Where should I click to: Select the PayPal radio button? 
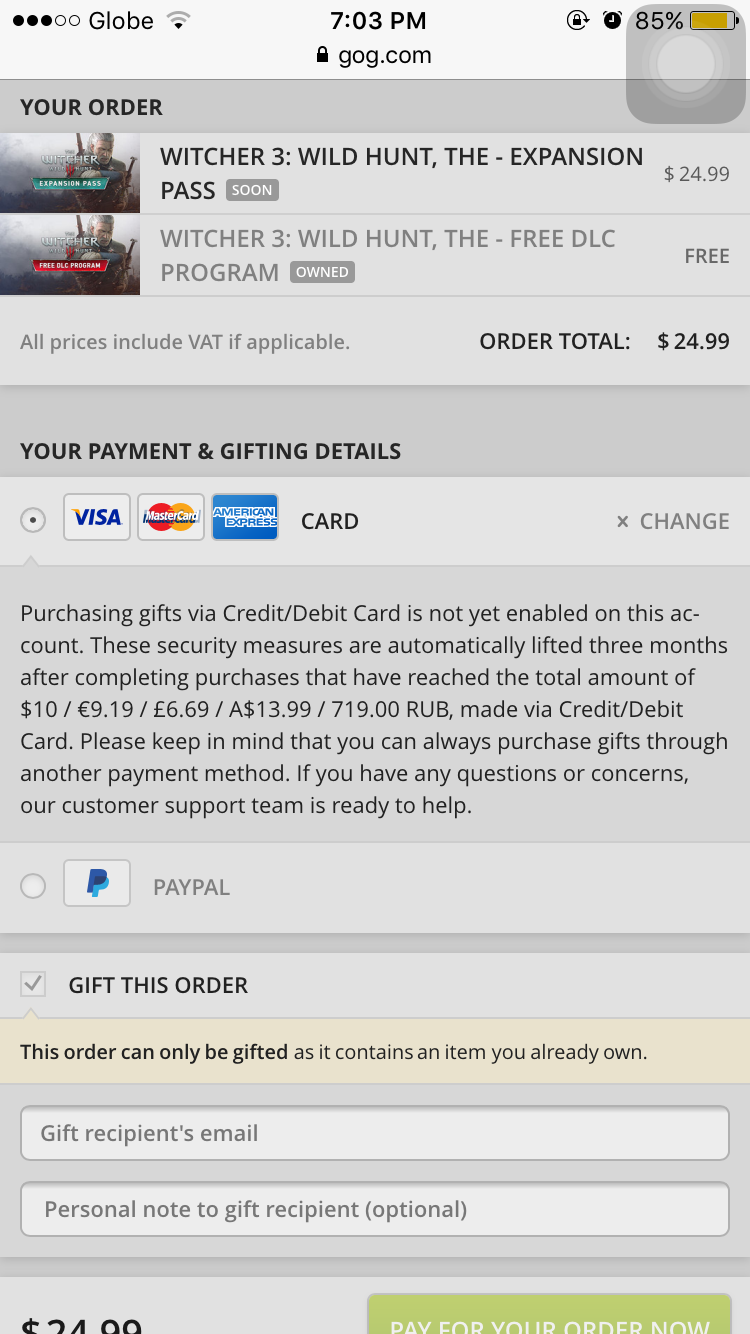pyautogui.click(x=33, y=886)
